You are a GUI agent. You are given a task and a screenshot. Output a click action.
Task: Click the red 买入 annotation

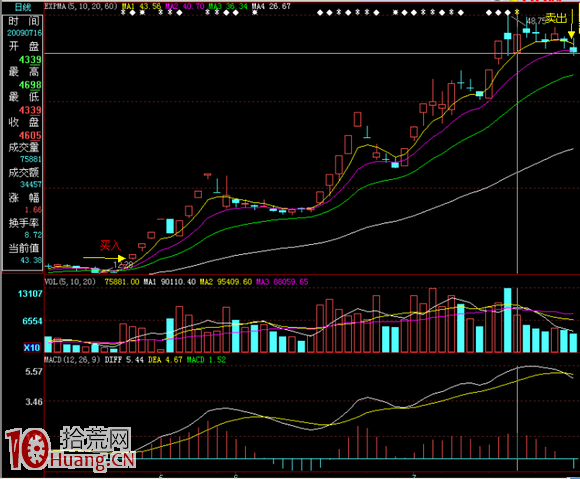coord(110,245)
